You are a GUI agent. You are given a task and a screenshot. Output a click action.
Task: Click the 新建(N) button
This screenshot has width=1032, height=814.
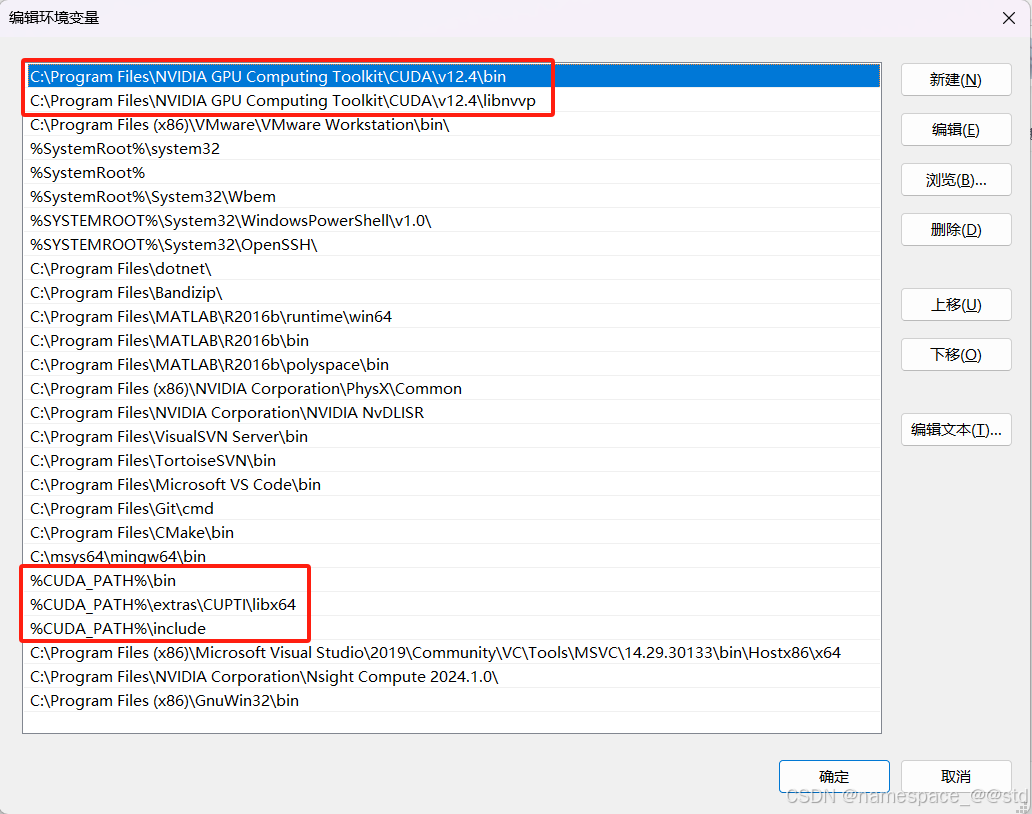(956, 80)
